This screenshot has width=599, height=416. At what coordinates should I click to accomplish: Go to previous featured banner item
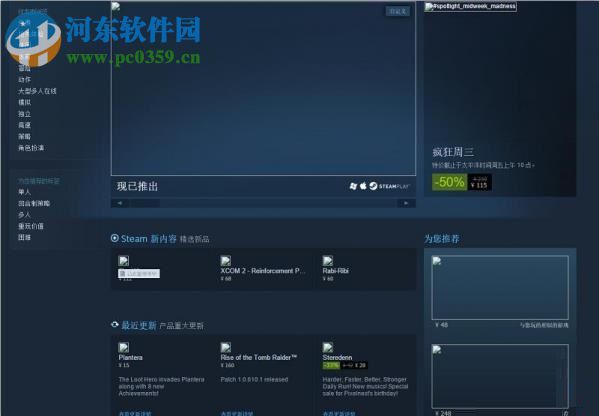point(120,203)
